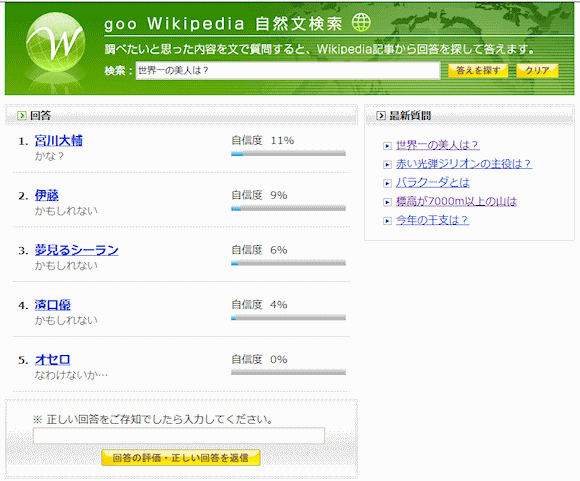Screen dimensions: 580x481
Task: Focus the 検索 search input field
Action: point(288,70)
